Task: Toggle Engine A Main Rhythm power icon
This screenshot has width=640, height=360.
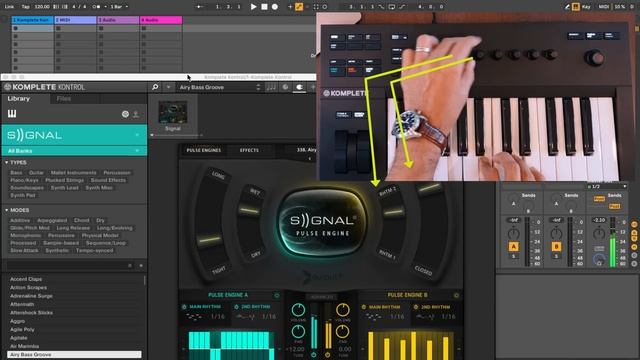Action: [x=184, y=307]
